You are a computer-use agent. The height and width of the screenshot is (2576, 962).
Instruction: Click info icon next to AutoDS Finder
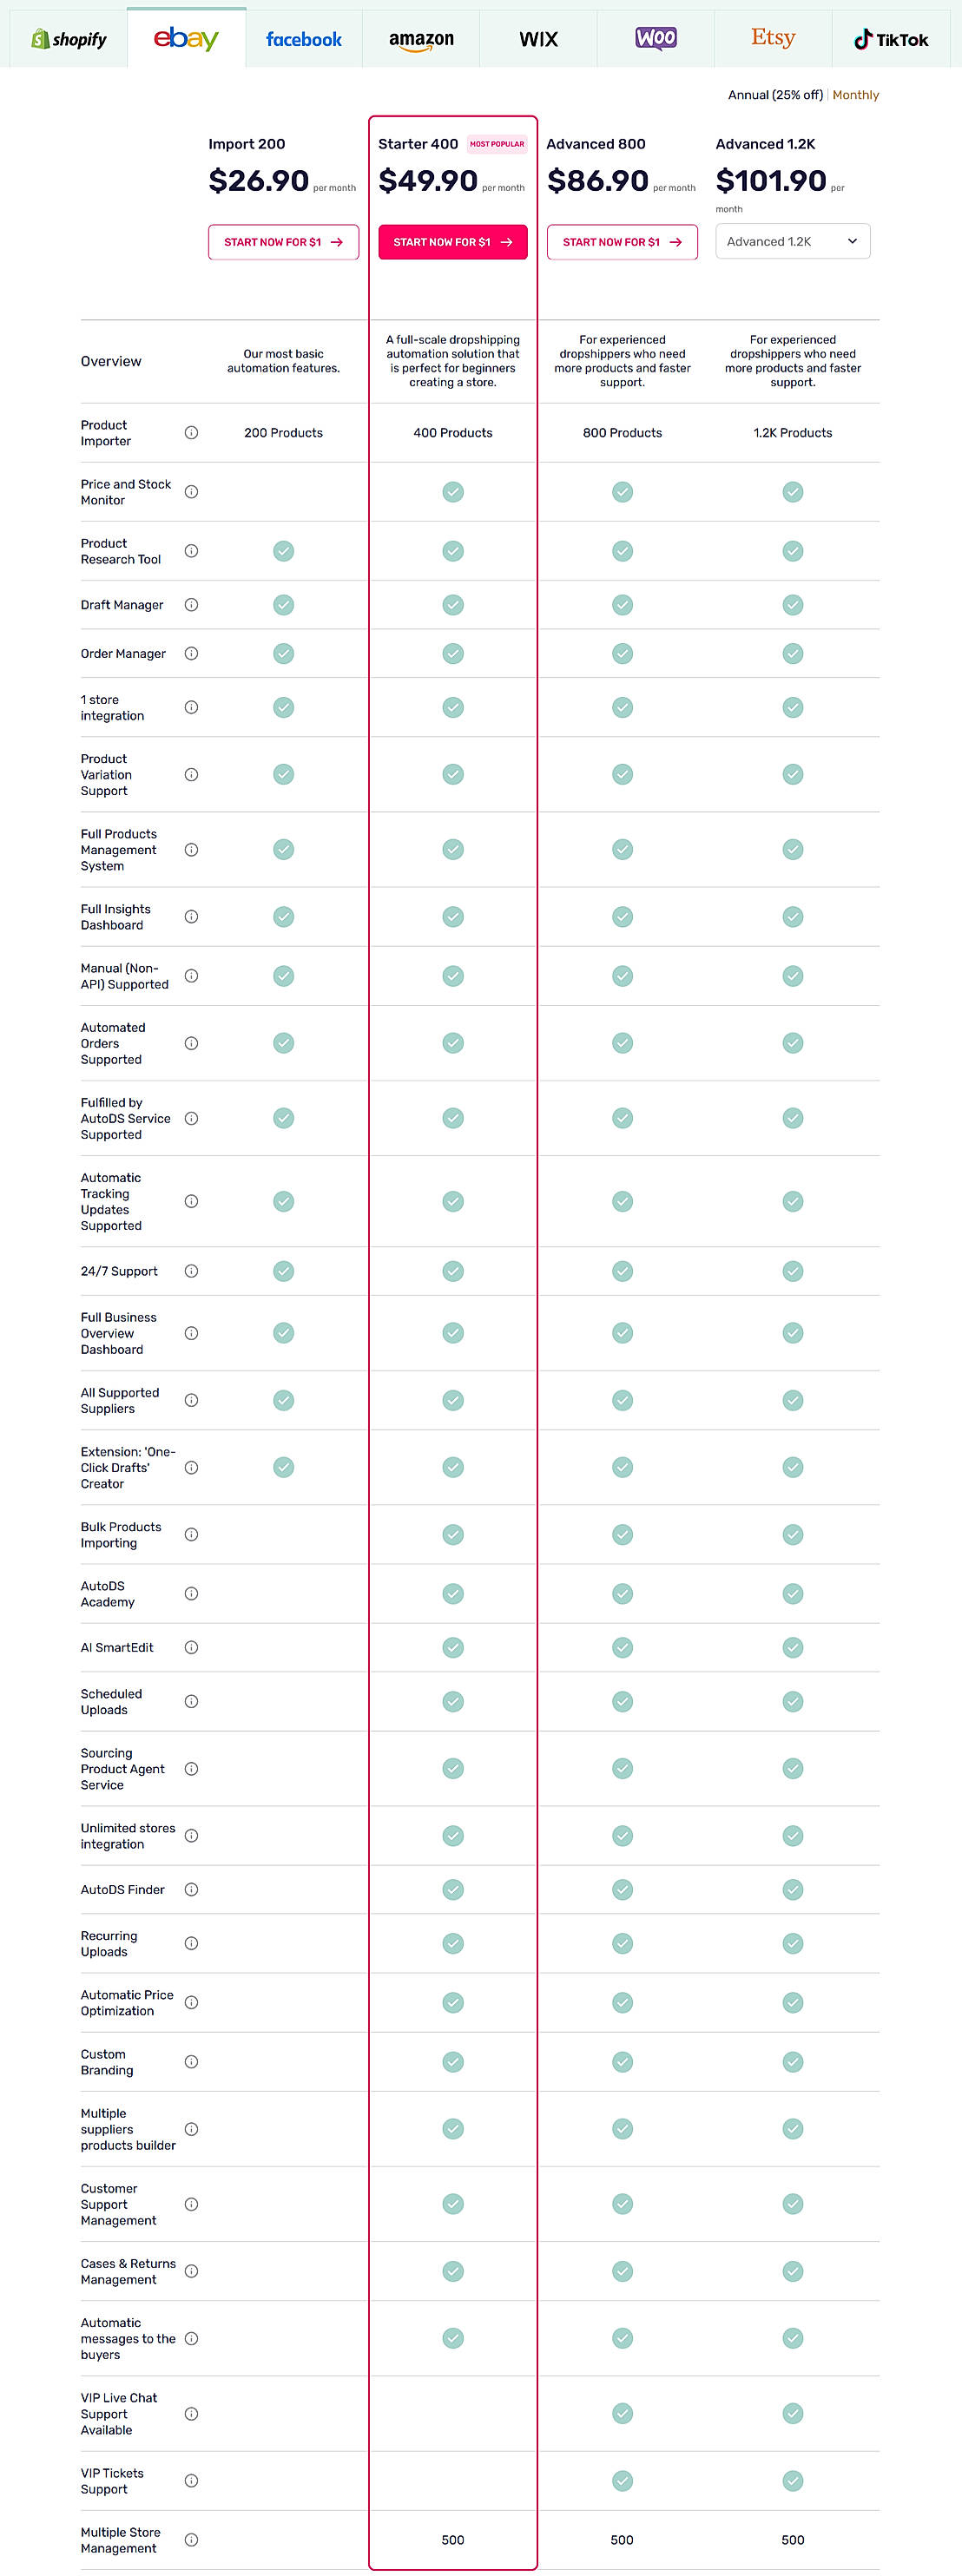tap(191, 1889)
